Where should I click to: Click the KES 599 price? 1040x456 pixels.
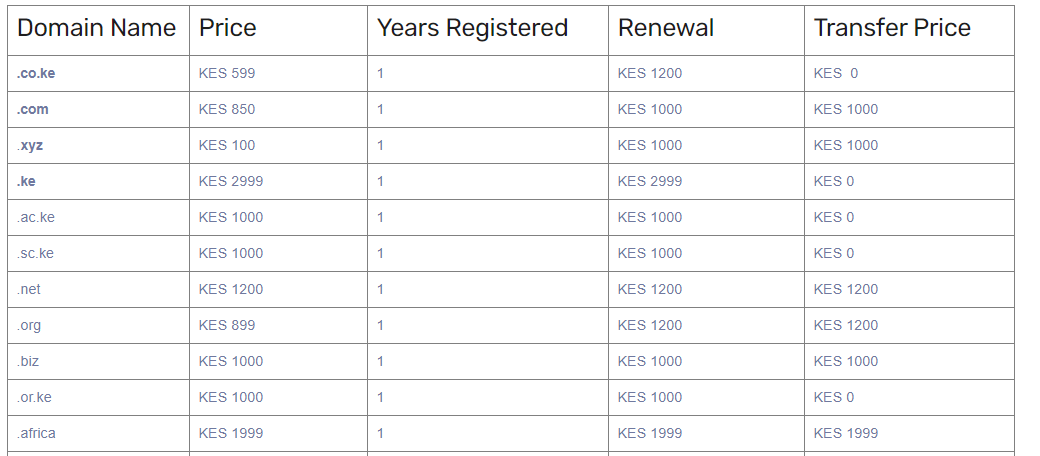click(227, 74)
